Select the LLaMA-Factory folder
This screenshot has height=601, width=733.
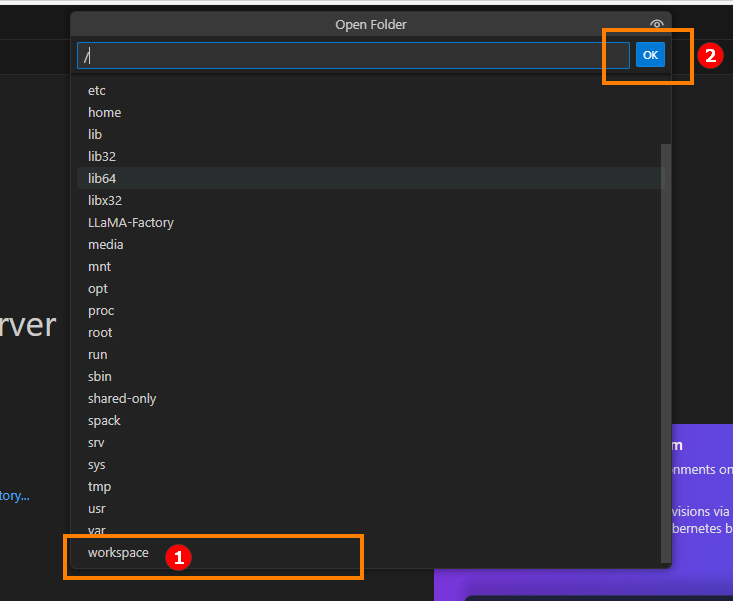pos(131,222)
